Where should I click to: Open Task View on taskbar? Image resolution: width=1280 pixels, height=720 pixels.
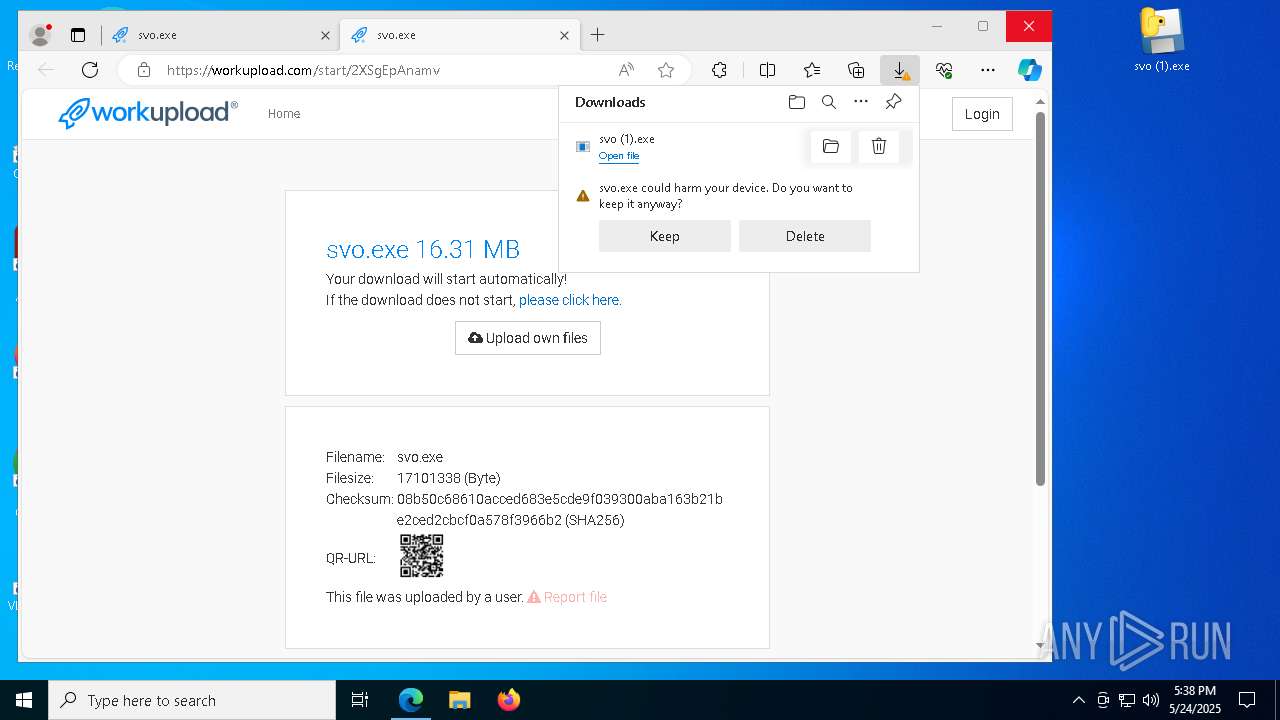(x=360, y=700)
